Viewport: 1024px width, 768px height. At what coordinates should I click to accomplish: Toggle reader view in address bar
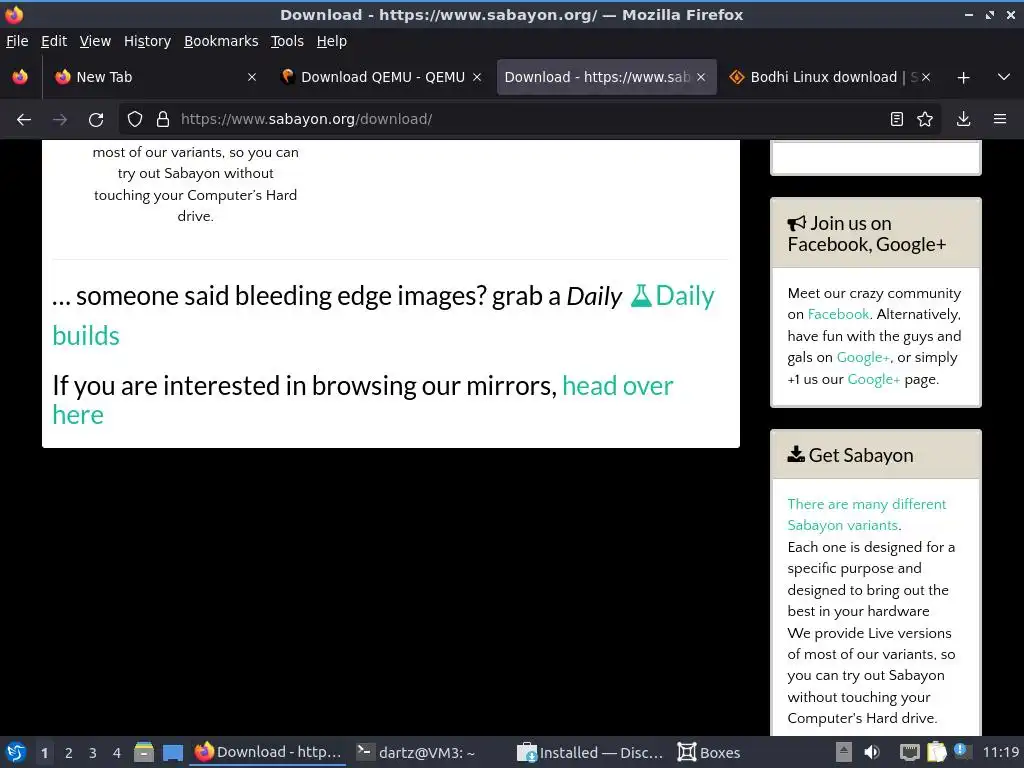coord(897,119)
